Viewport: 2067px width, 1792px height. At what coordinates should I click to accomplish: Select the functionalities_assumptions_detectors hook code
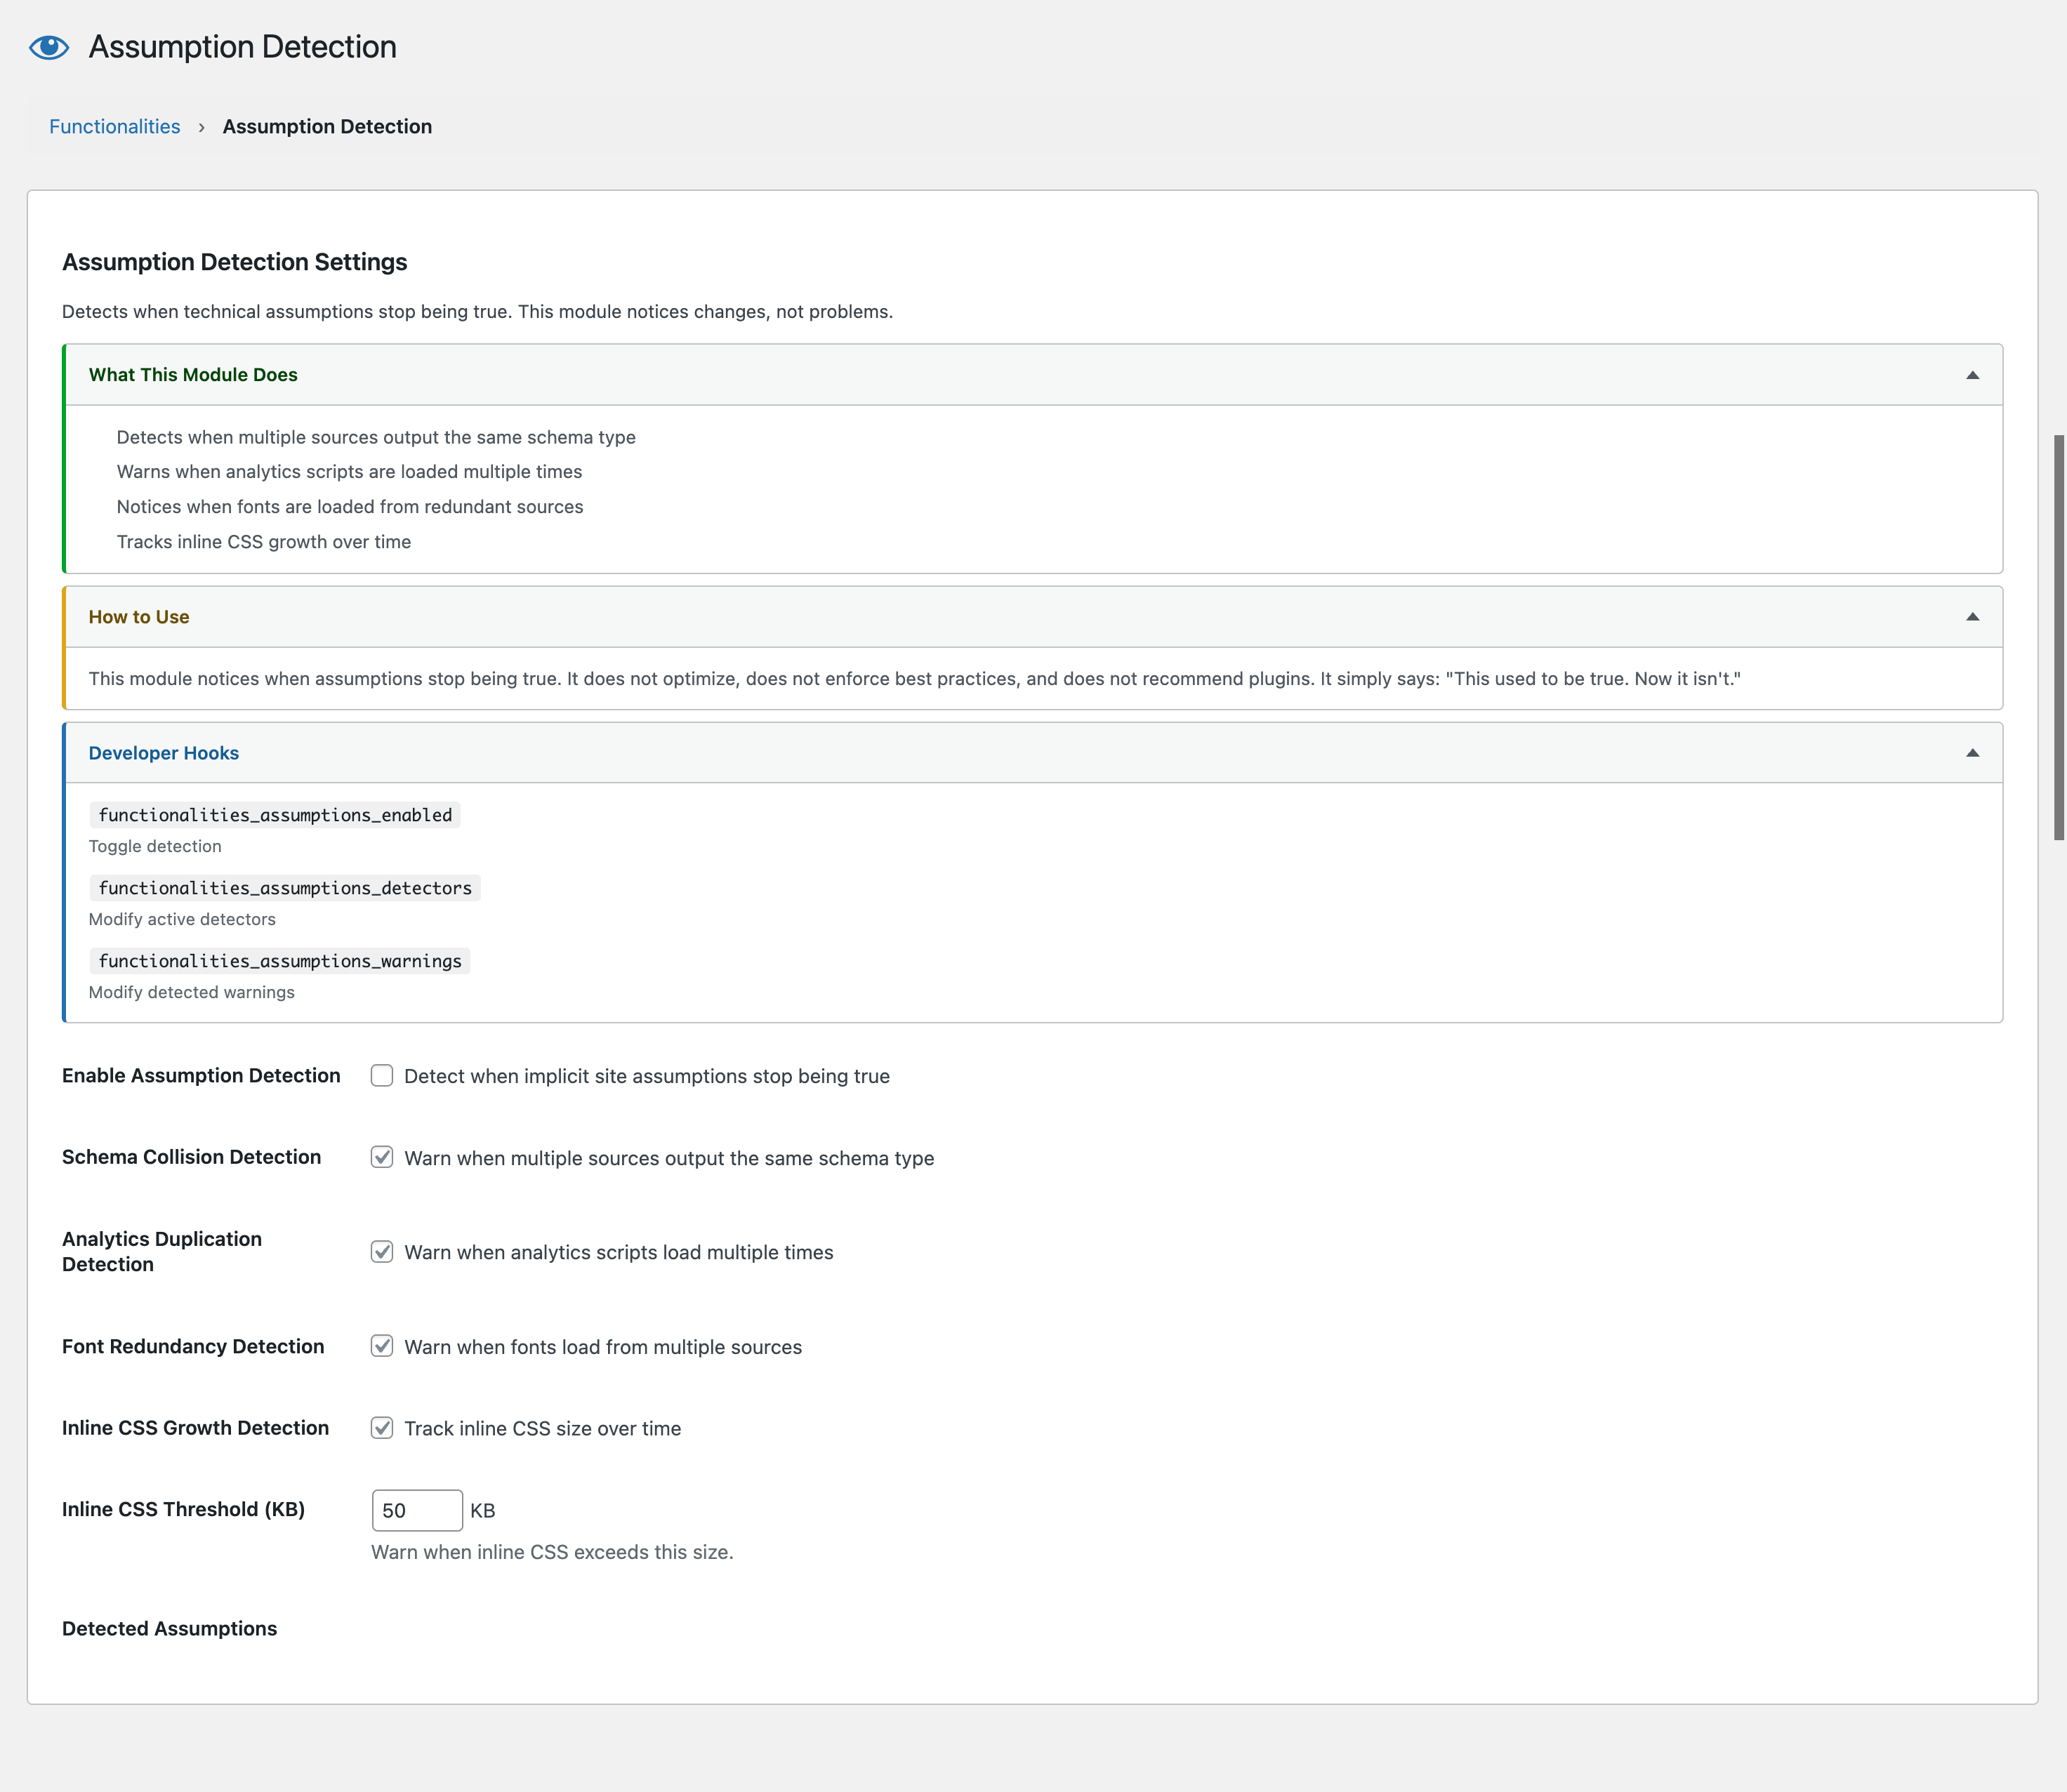(x=285, y=888)
